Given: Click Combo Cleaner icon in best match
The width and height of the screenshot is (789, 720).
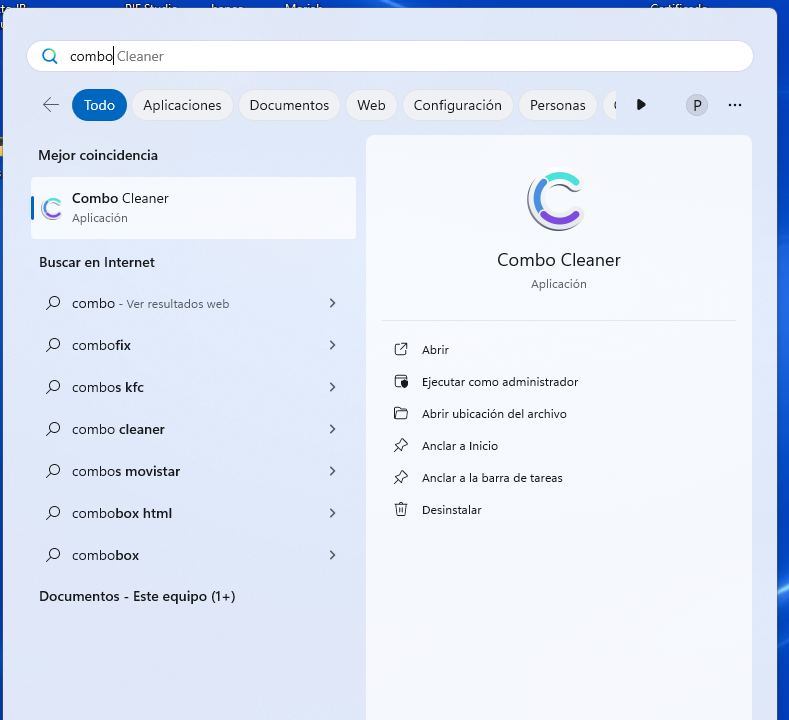Looking at the screenshot, I should click(51, 208).
